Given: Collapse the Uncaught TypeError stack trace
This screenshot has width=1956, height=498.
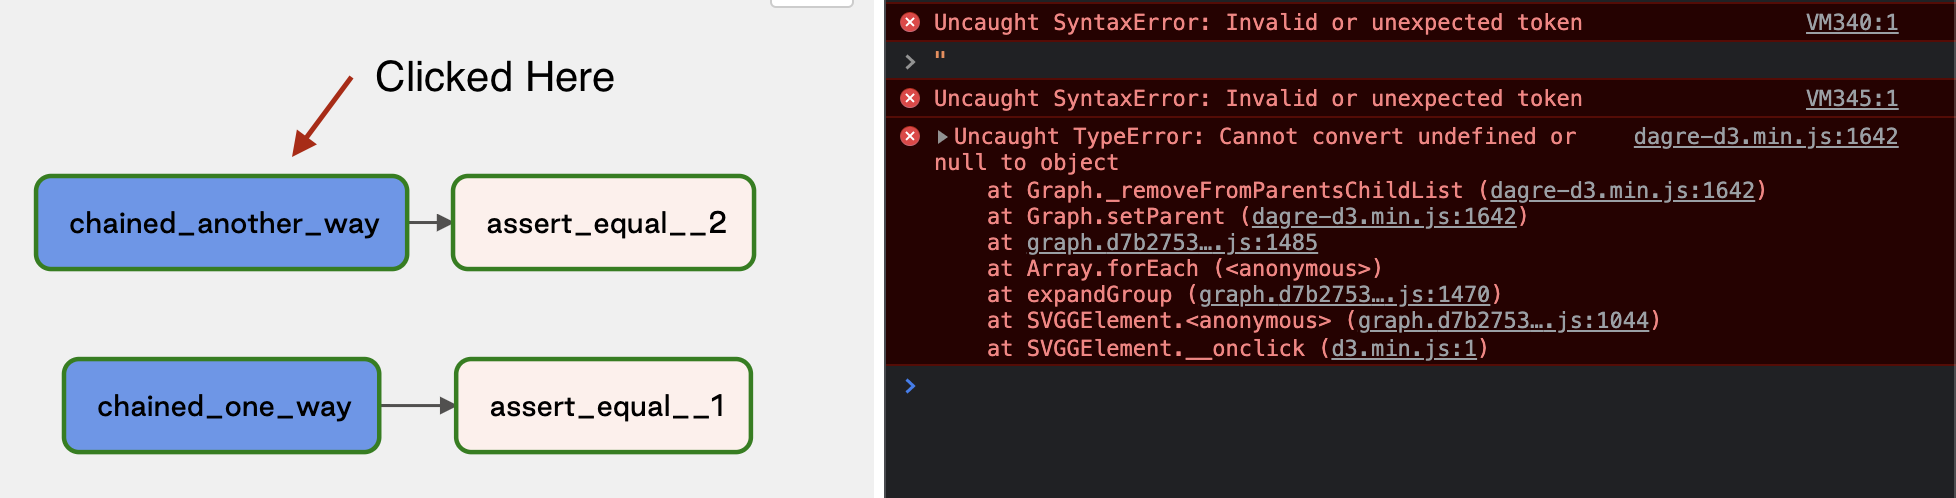Looking at the screenshot, I should [942, 136].
